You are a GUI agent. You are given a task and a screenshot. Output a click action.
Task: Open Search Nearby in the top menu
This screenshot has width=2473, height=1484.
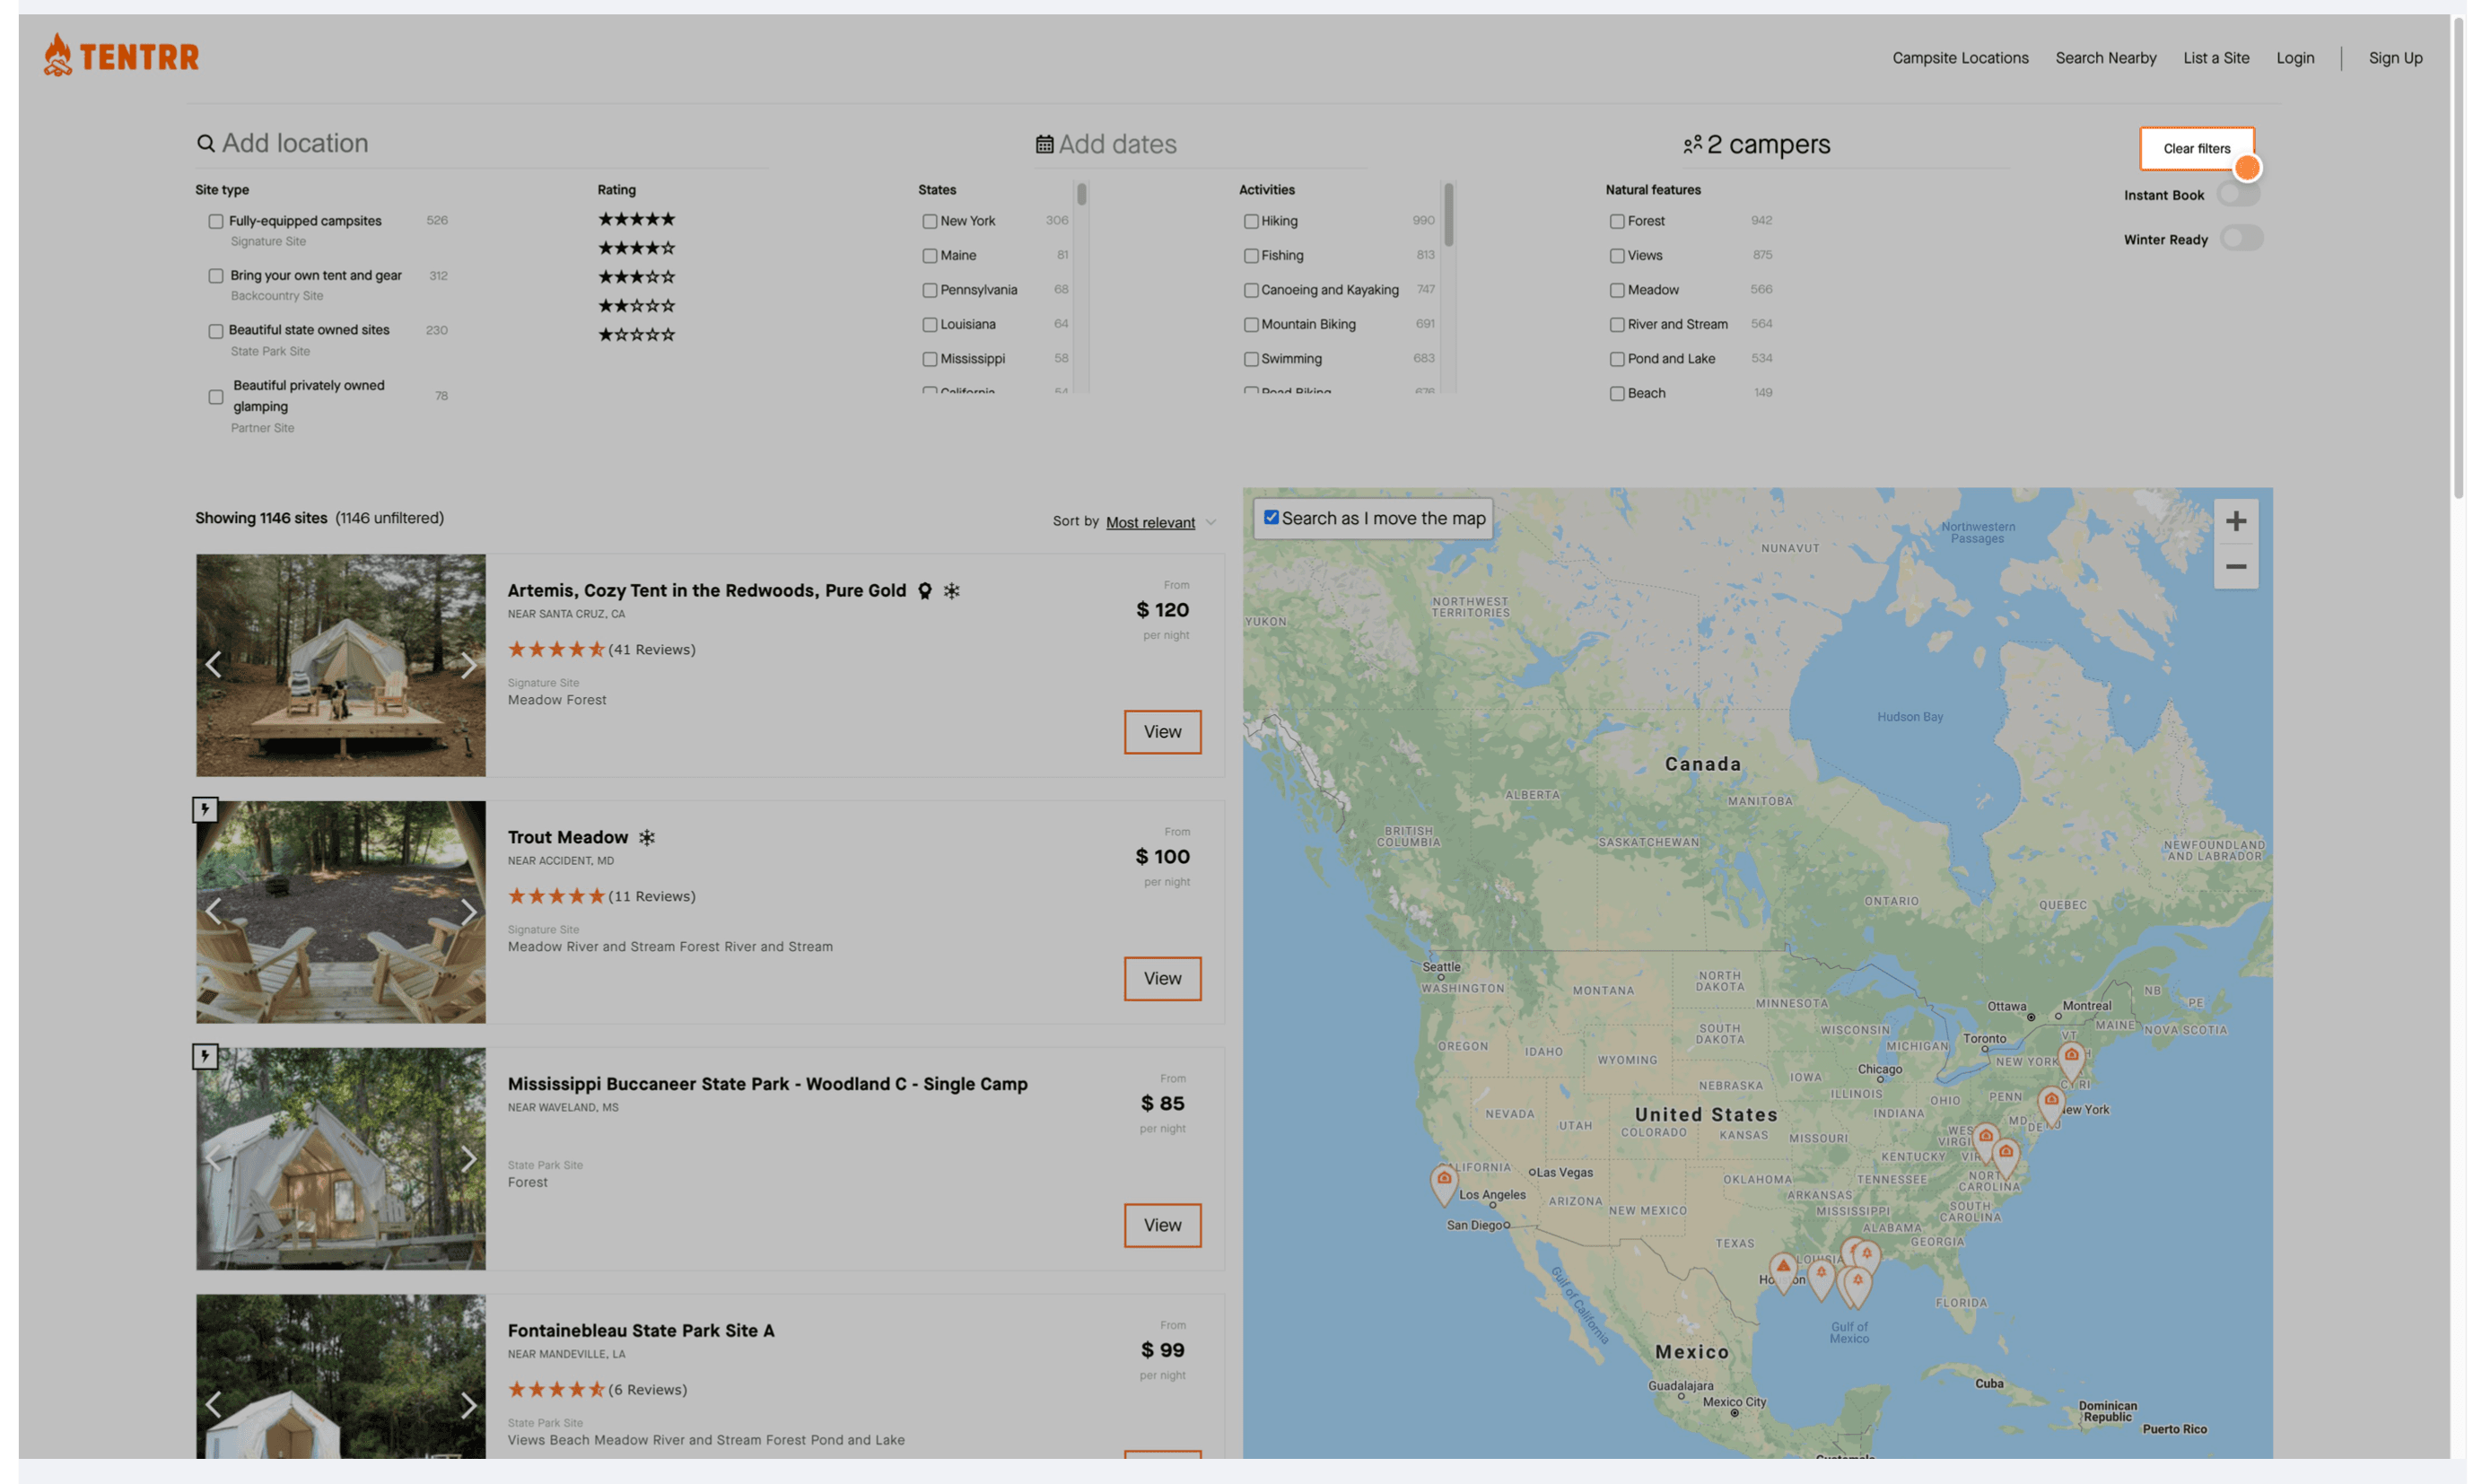(2105, 58)
